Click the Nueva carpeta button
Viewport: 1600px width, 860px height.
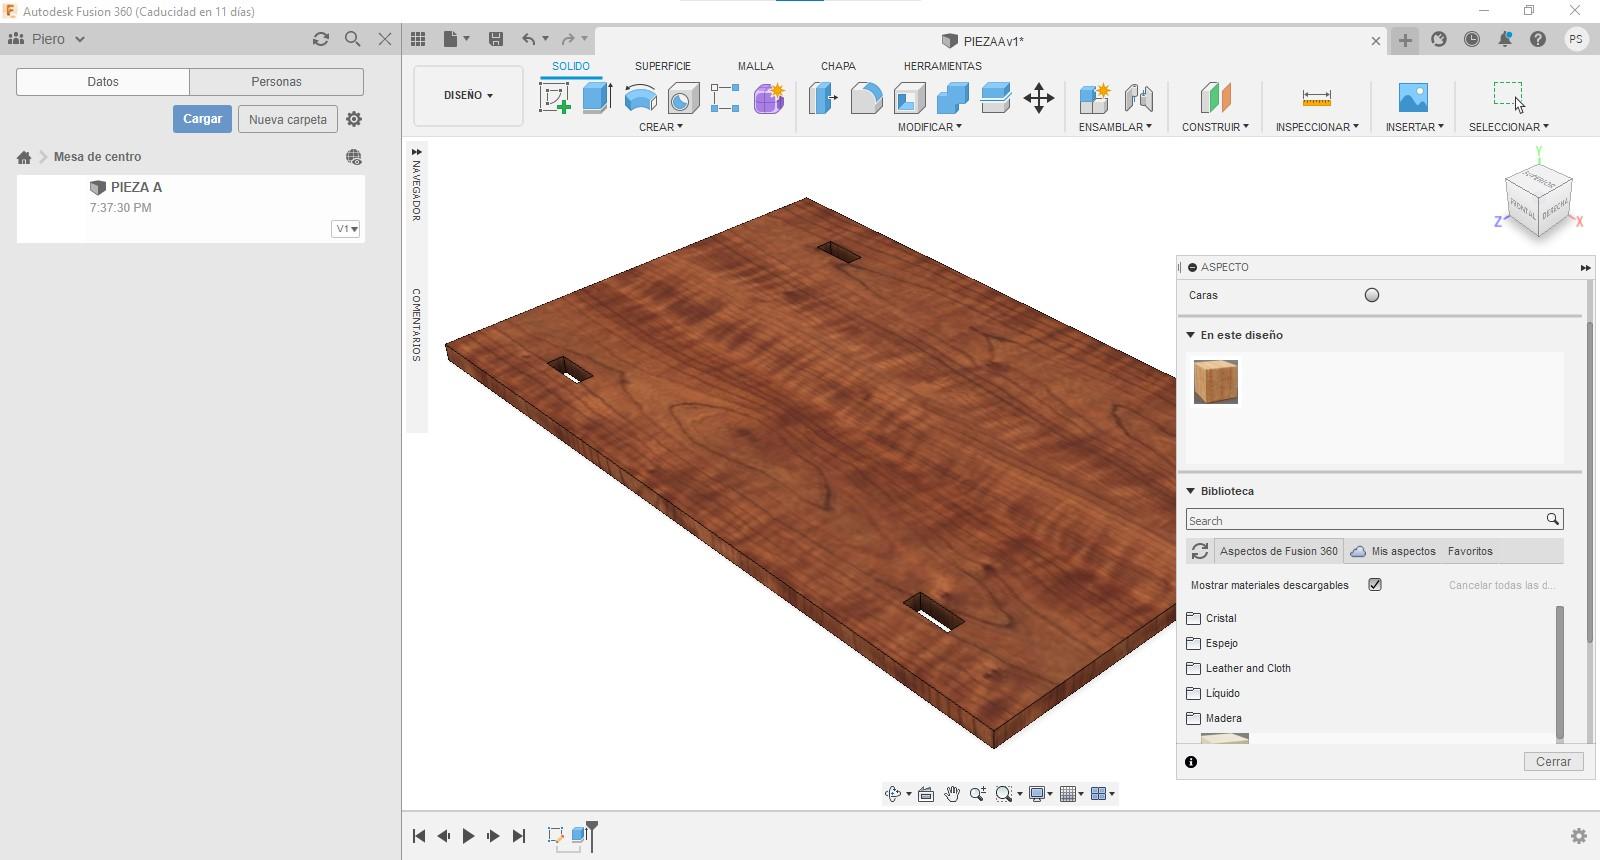(x=288, y=119)
